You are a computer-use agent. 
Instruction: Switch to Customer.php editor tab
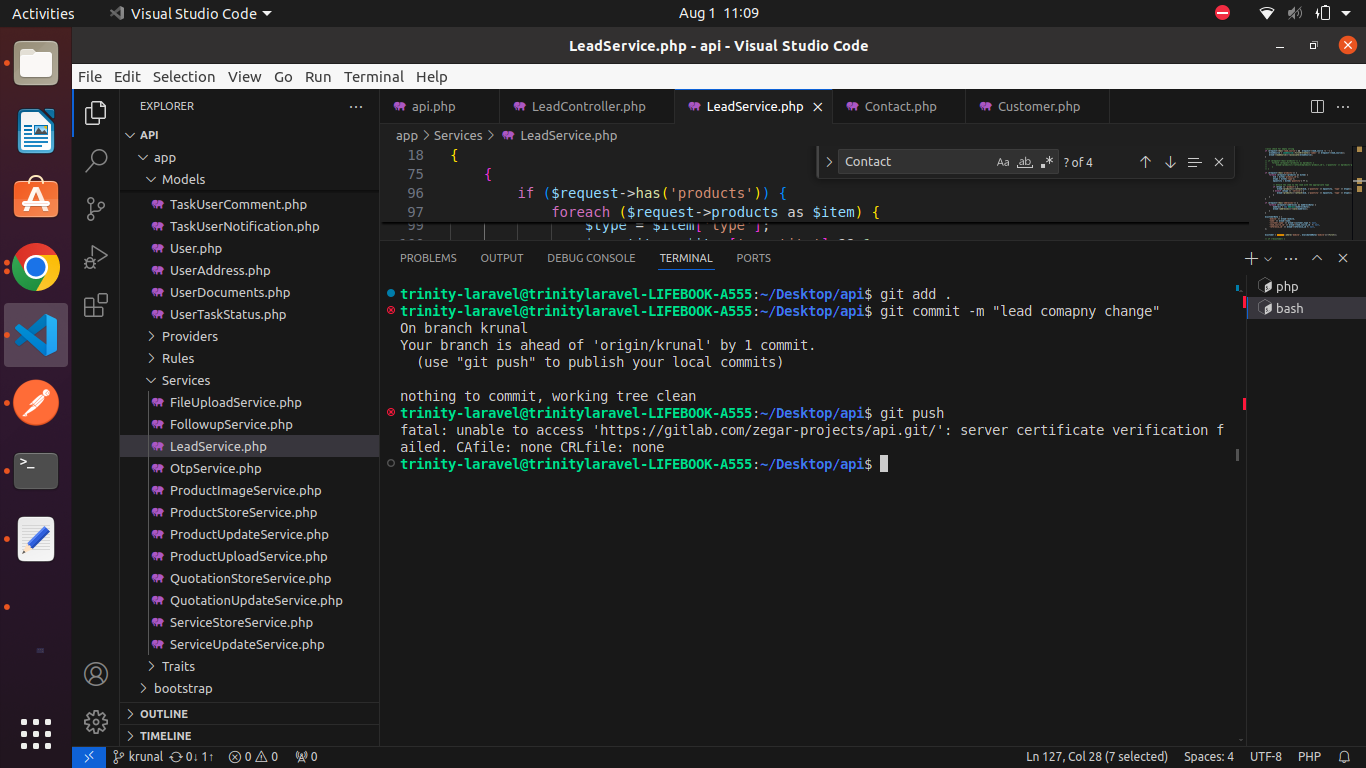coord(1037,107)
